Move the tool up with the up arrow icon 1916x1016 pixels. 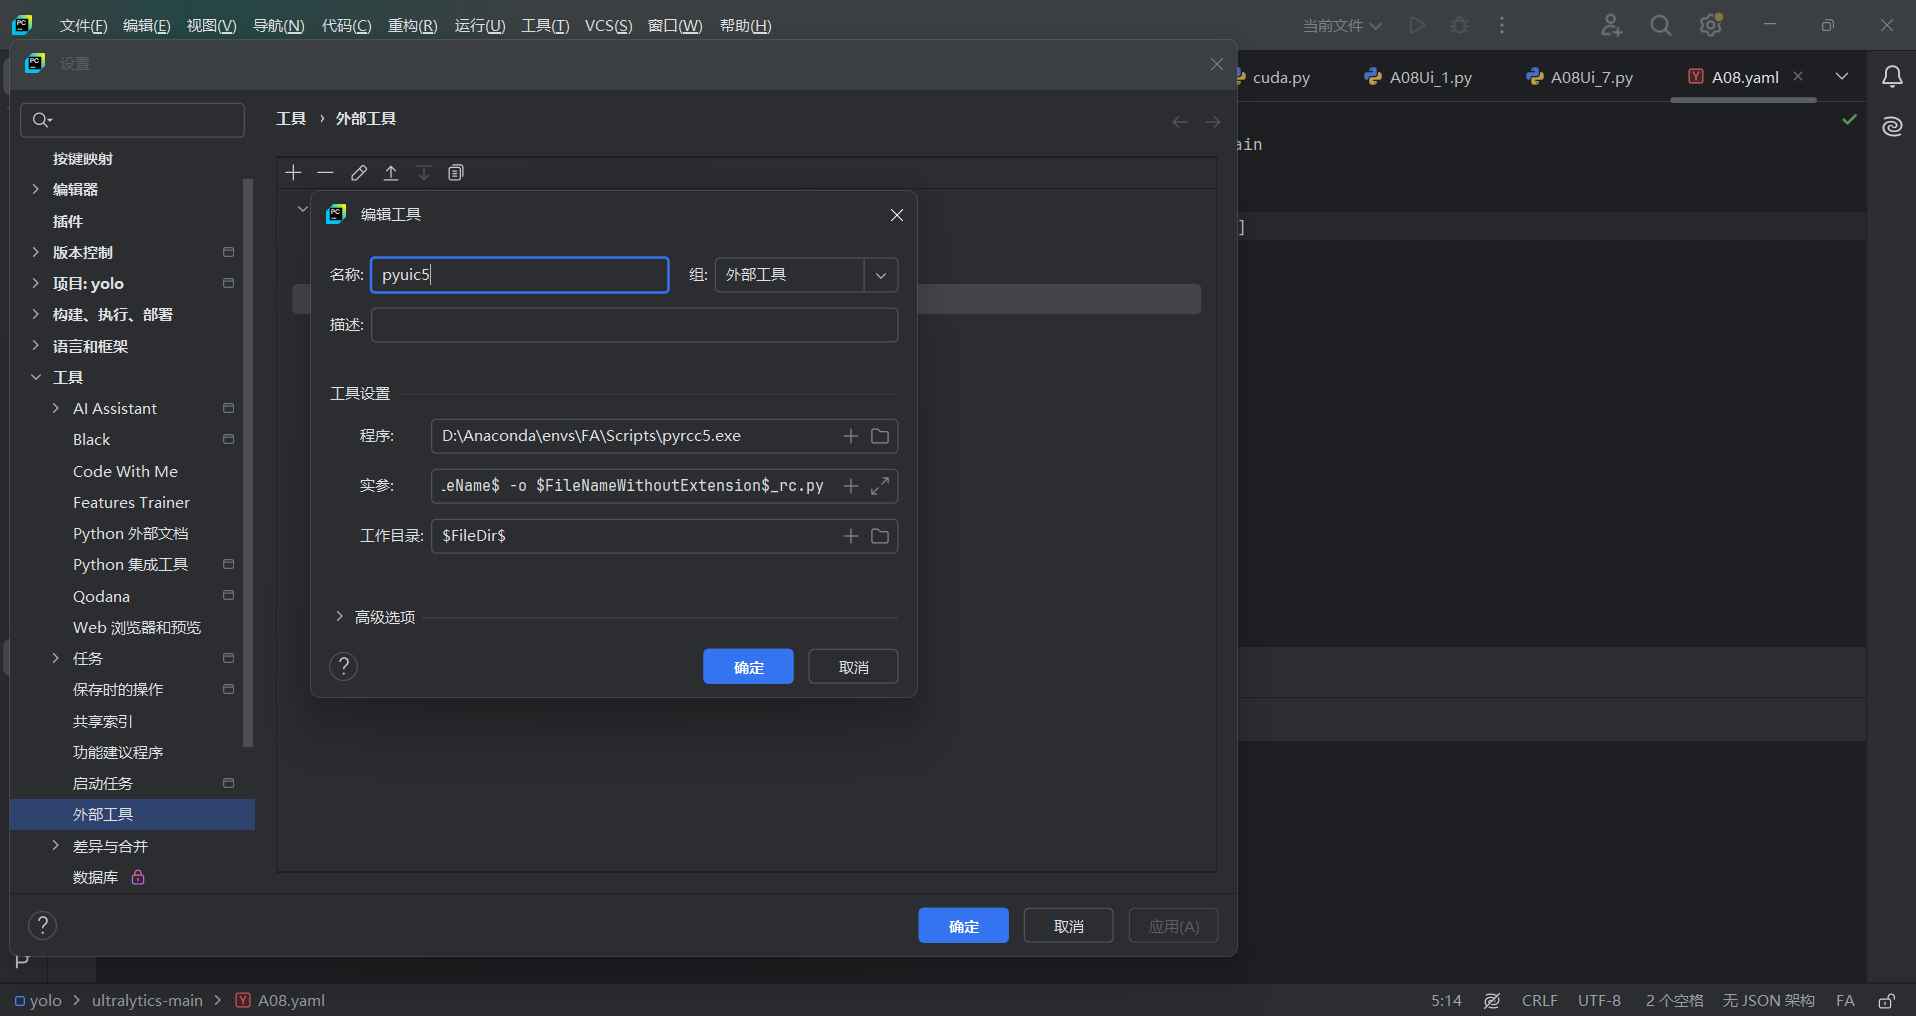coord(391,173)
